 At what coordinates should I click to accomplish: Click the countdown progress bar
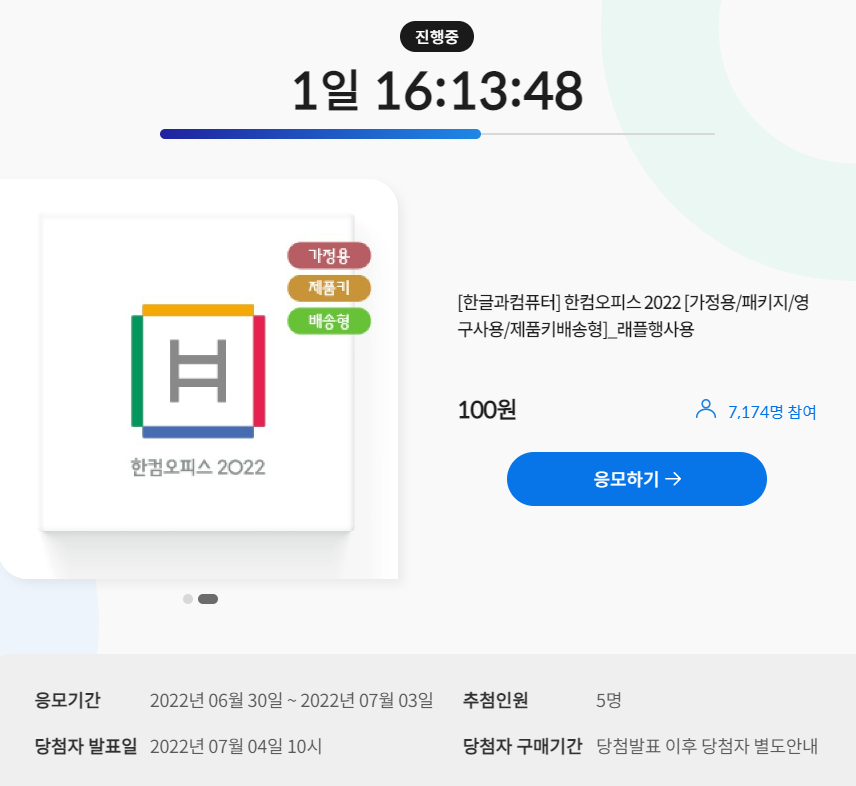pyautogui.click(x=437, y=133)
